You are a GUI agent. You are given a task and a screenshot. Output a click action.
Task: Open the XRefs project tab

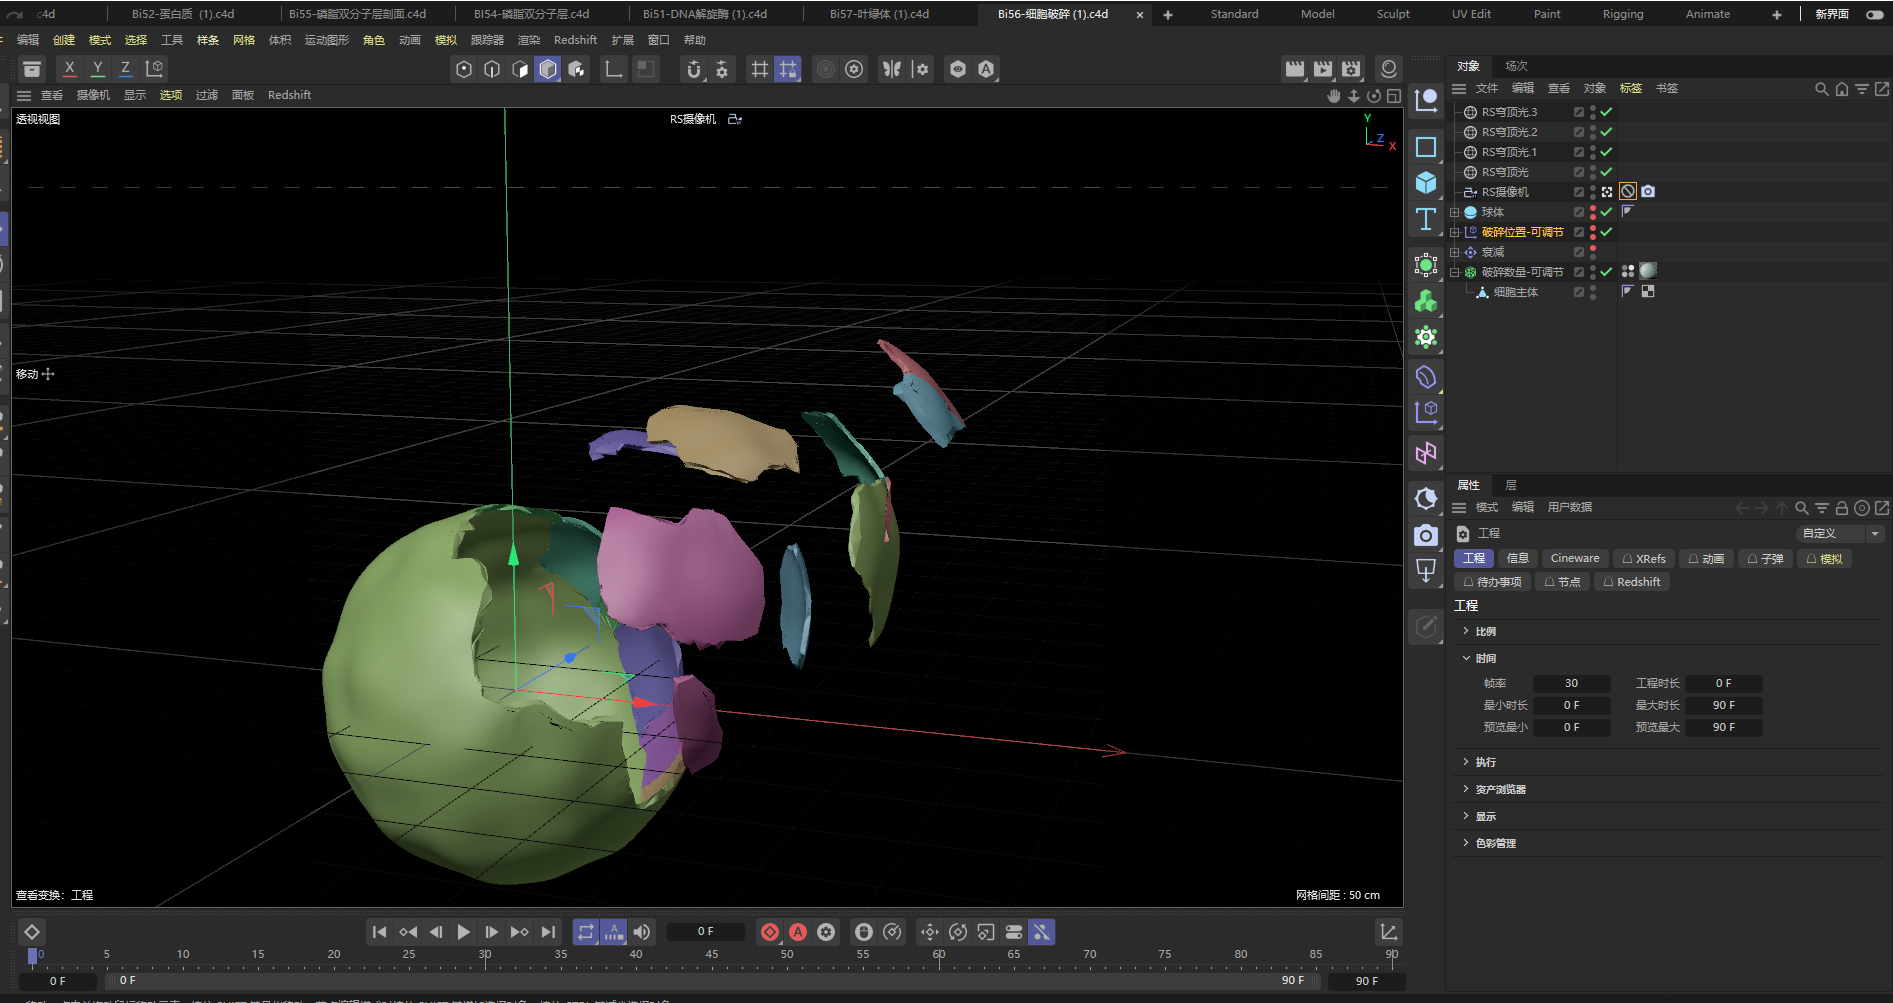coord(1644,559)
